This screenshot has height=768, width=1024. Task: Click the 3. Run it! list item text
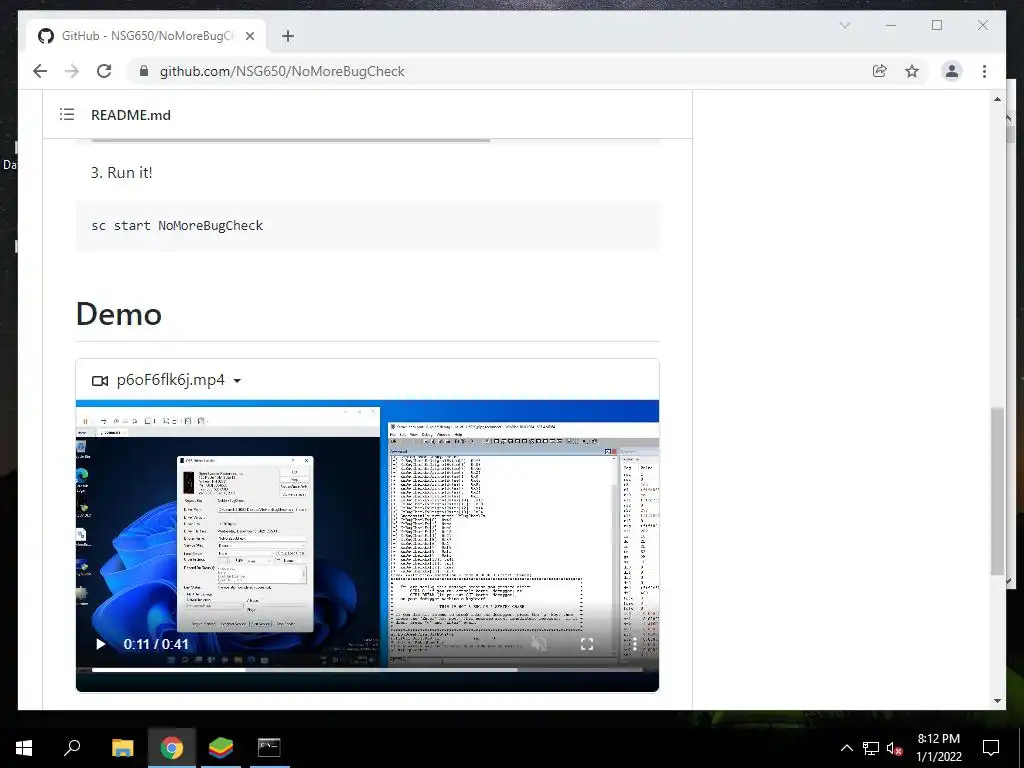(121, 172)
